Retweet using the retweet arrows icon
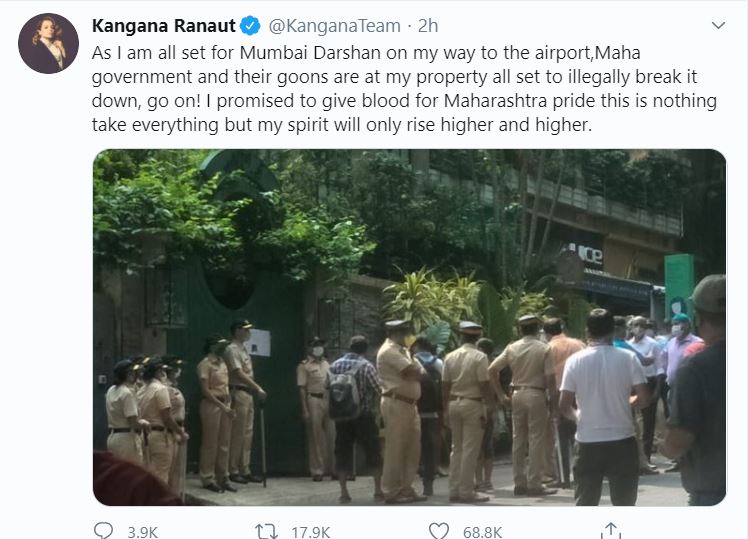The height and width of the screenshot is (539, 748). [x=266, y=531]
